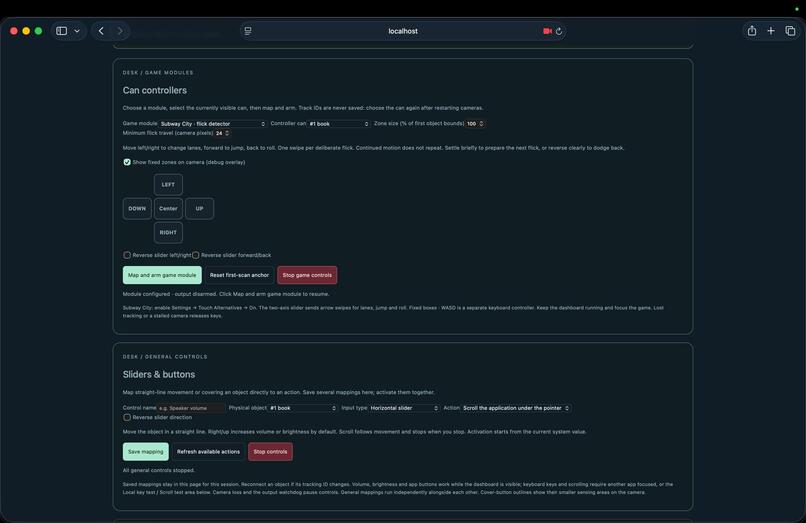Select the Module configured status text
This screenshot has height=523, width=806.
tap(226, 294)
